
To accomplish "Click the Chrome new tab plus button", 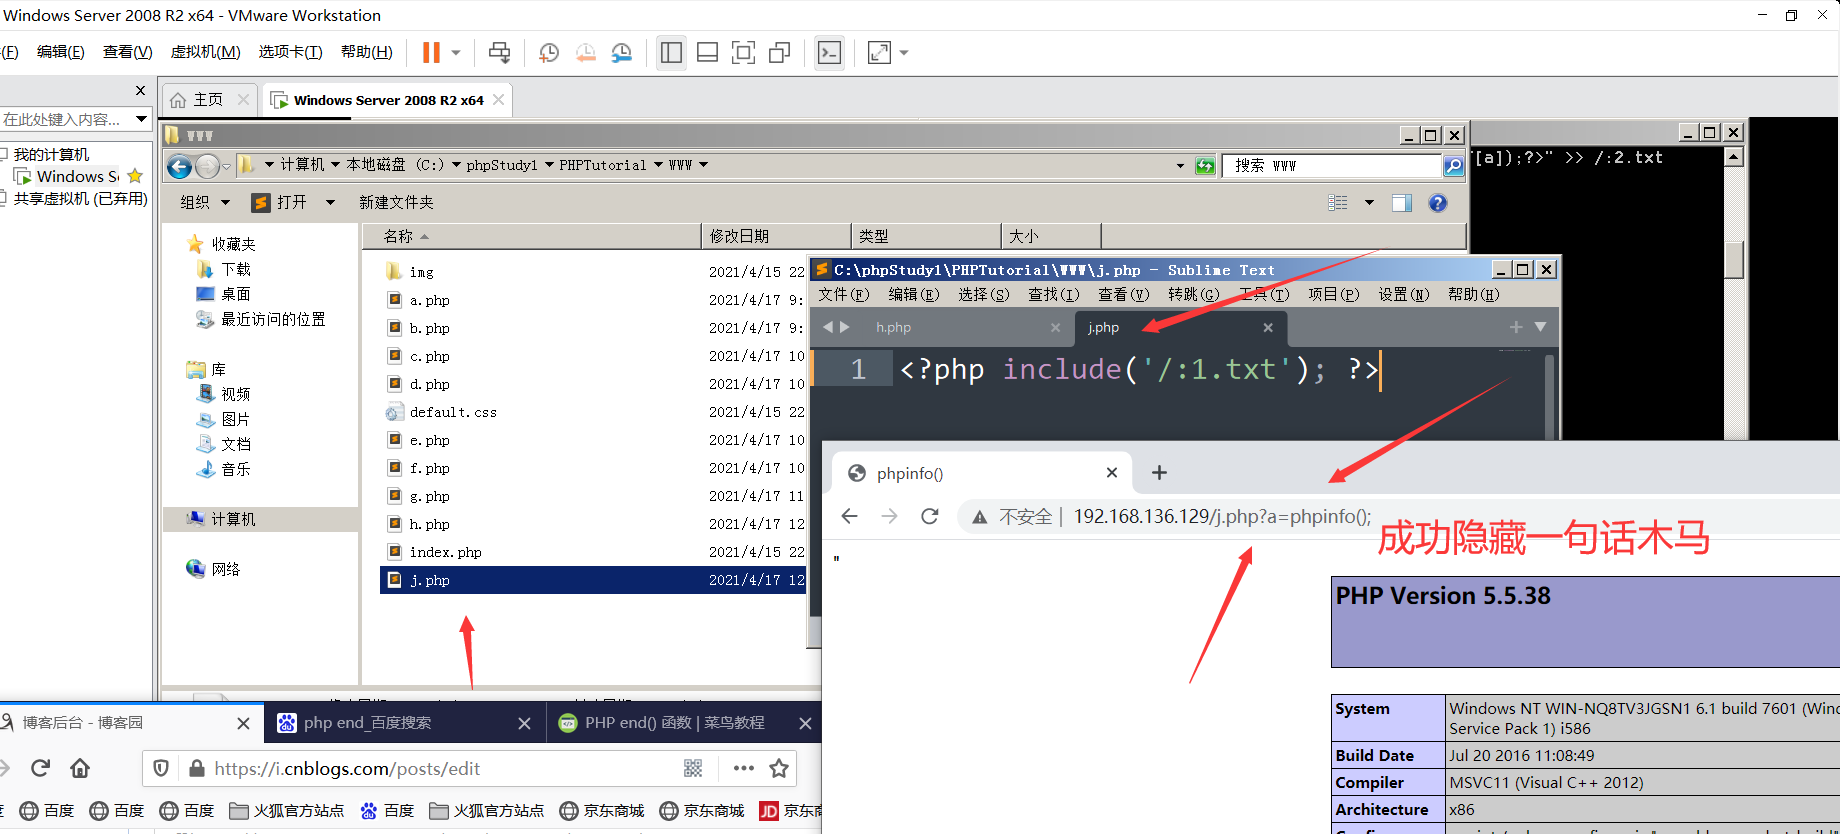I will click(1159, 473).
